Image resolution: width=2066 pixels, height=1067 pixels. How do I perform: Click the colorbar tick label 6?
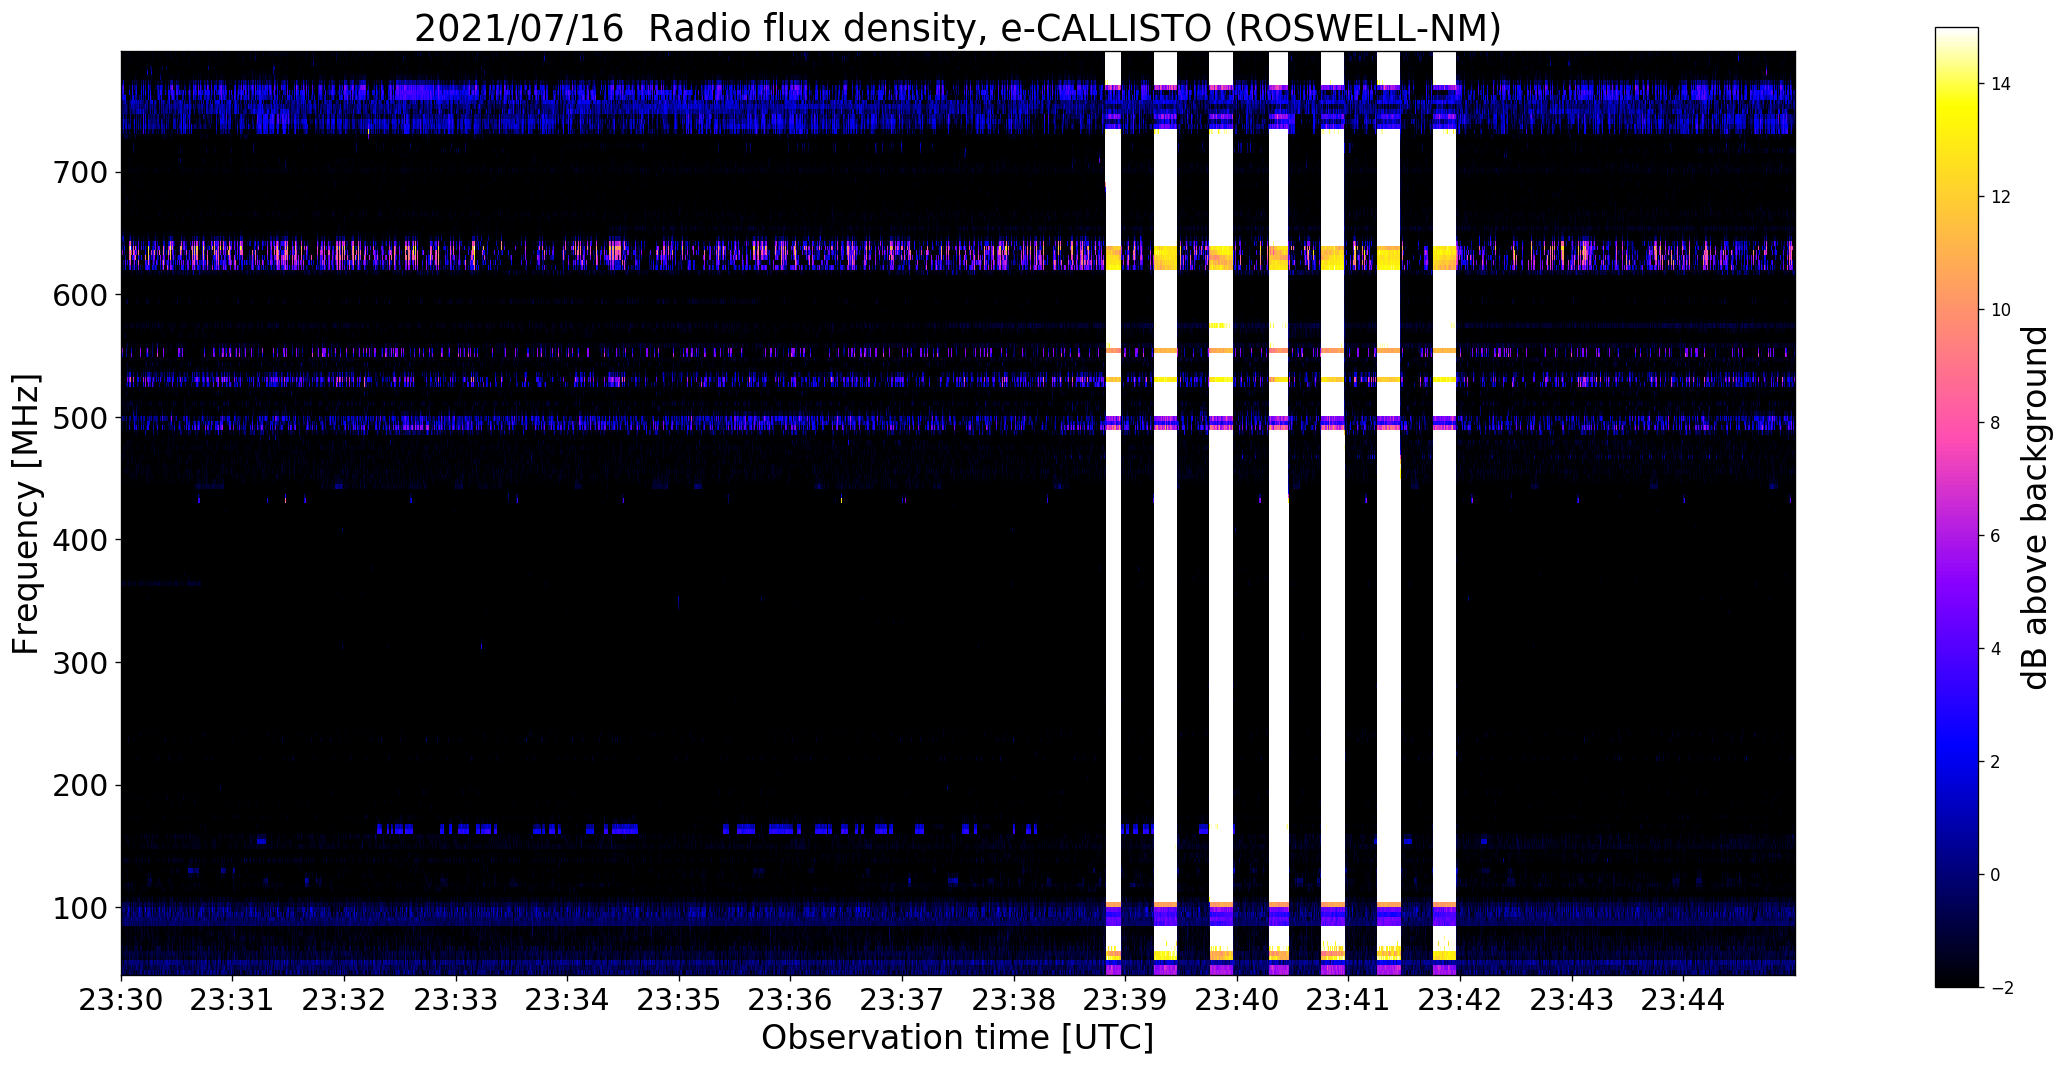click(x=1996, y=536)
